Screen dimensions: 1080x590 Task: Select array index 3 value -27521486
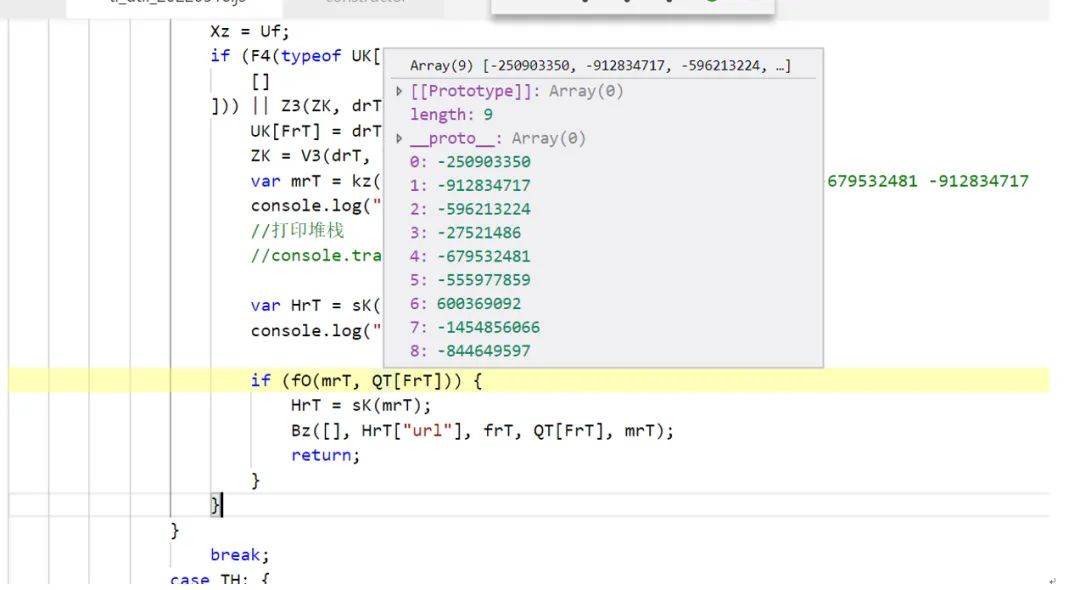(465, 233)
